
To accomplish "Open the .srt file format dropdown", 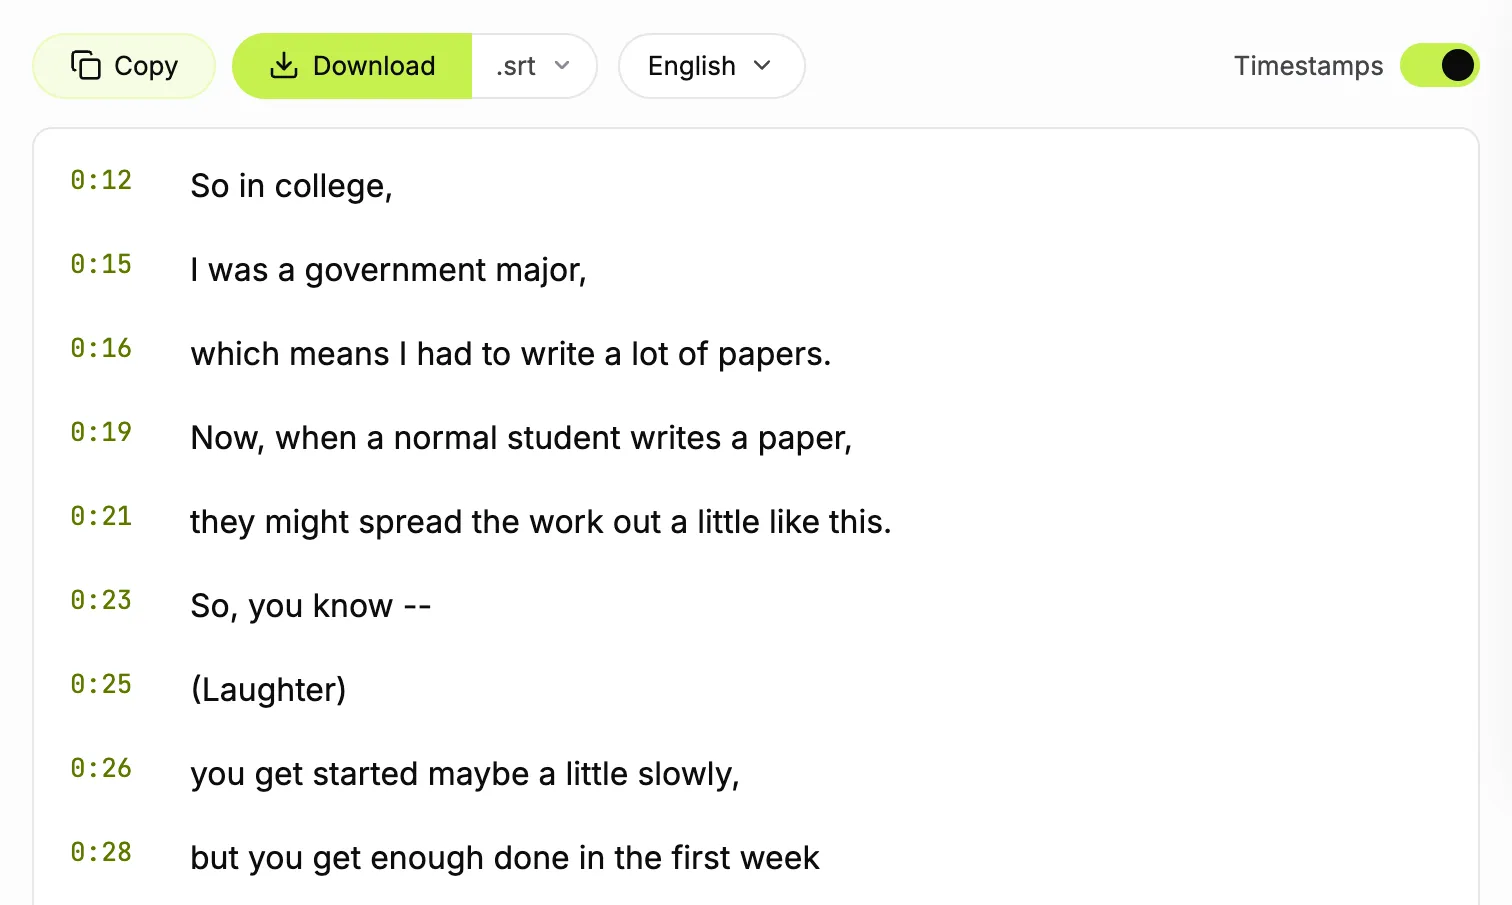I will point(534,66).
